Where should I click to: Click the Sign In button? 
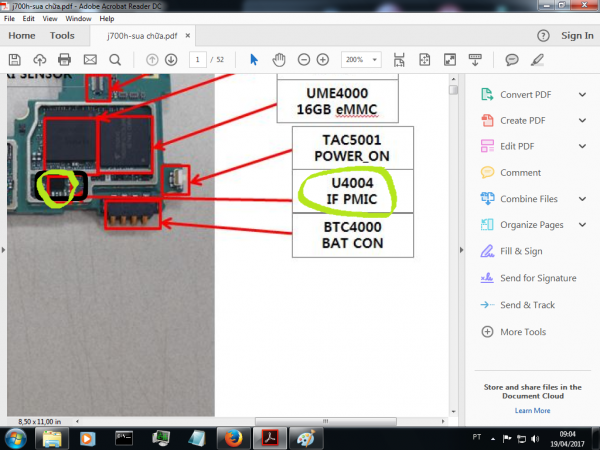(x=577, y=36)
